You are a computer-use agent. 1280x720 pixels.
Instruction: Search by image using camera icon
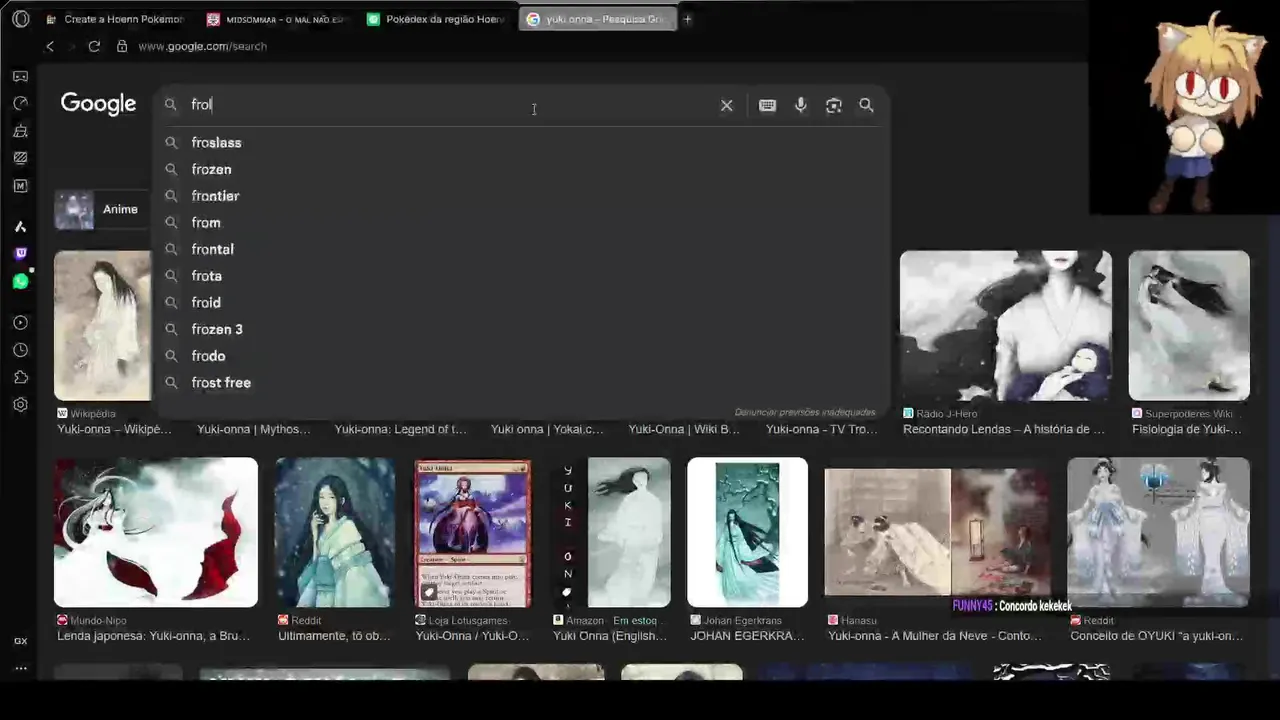tap(834, 105)
